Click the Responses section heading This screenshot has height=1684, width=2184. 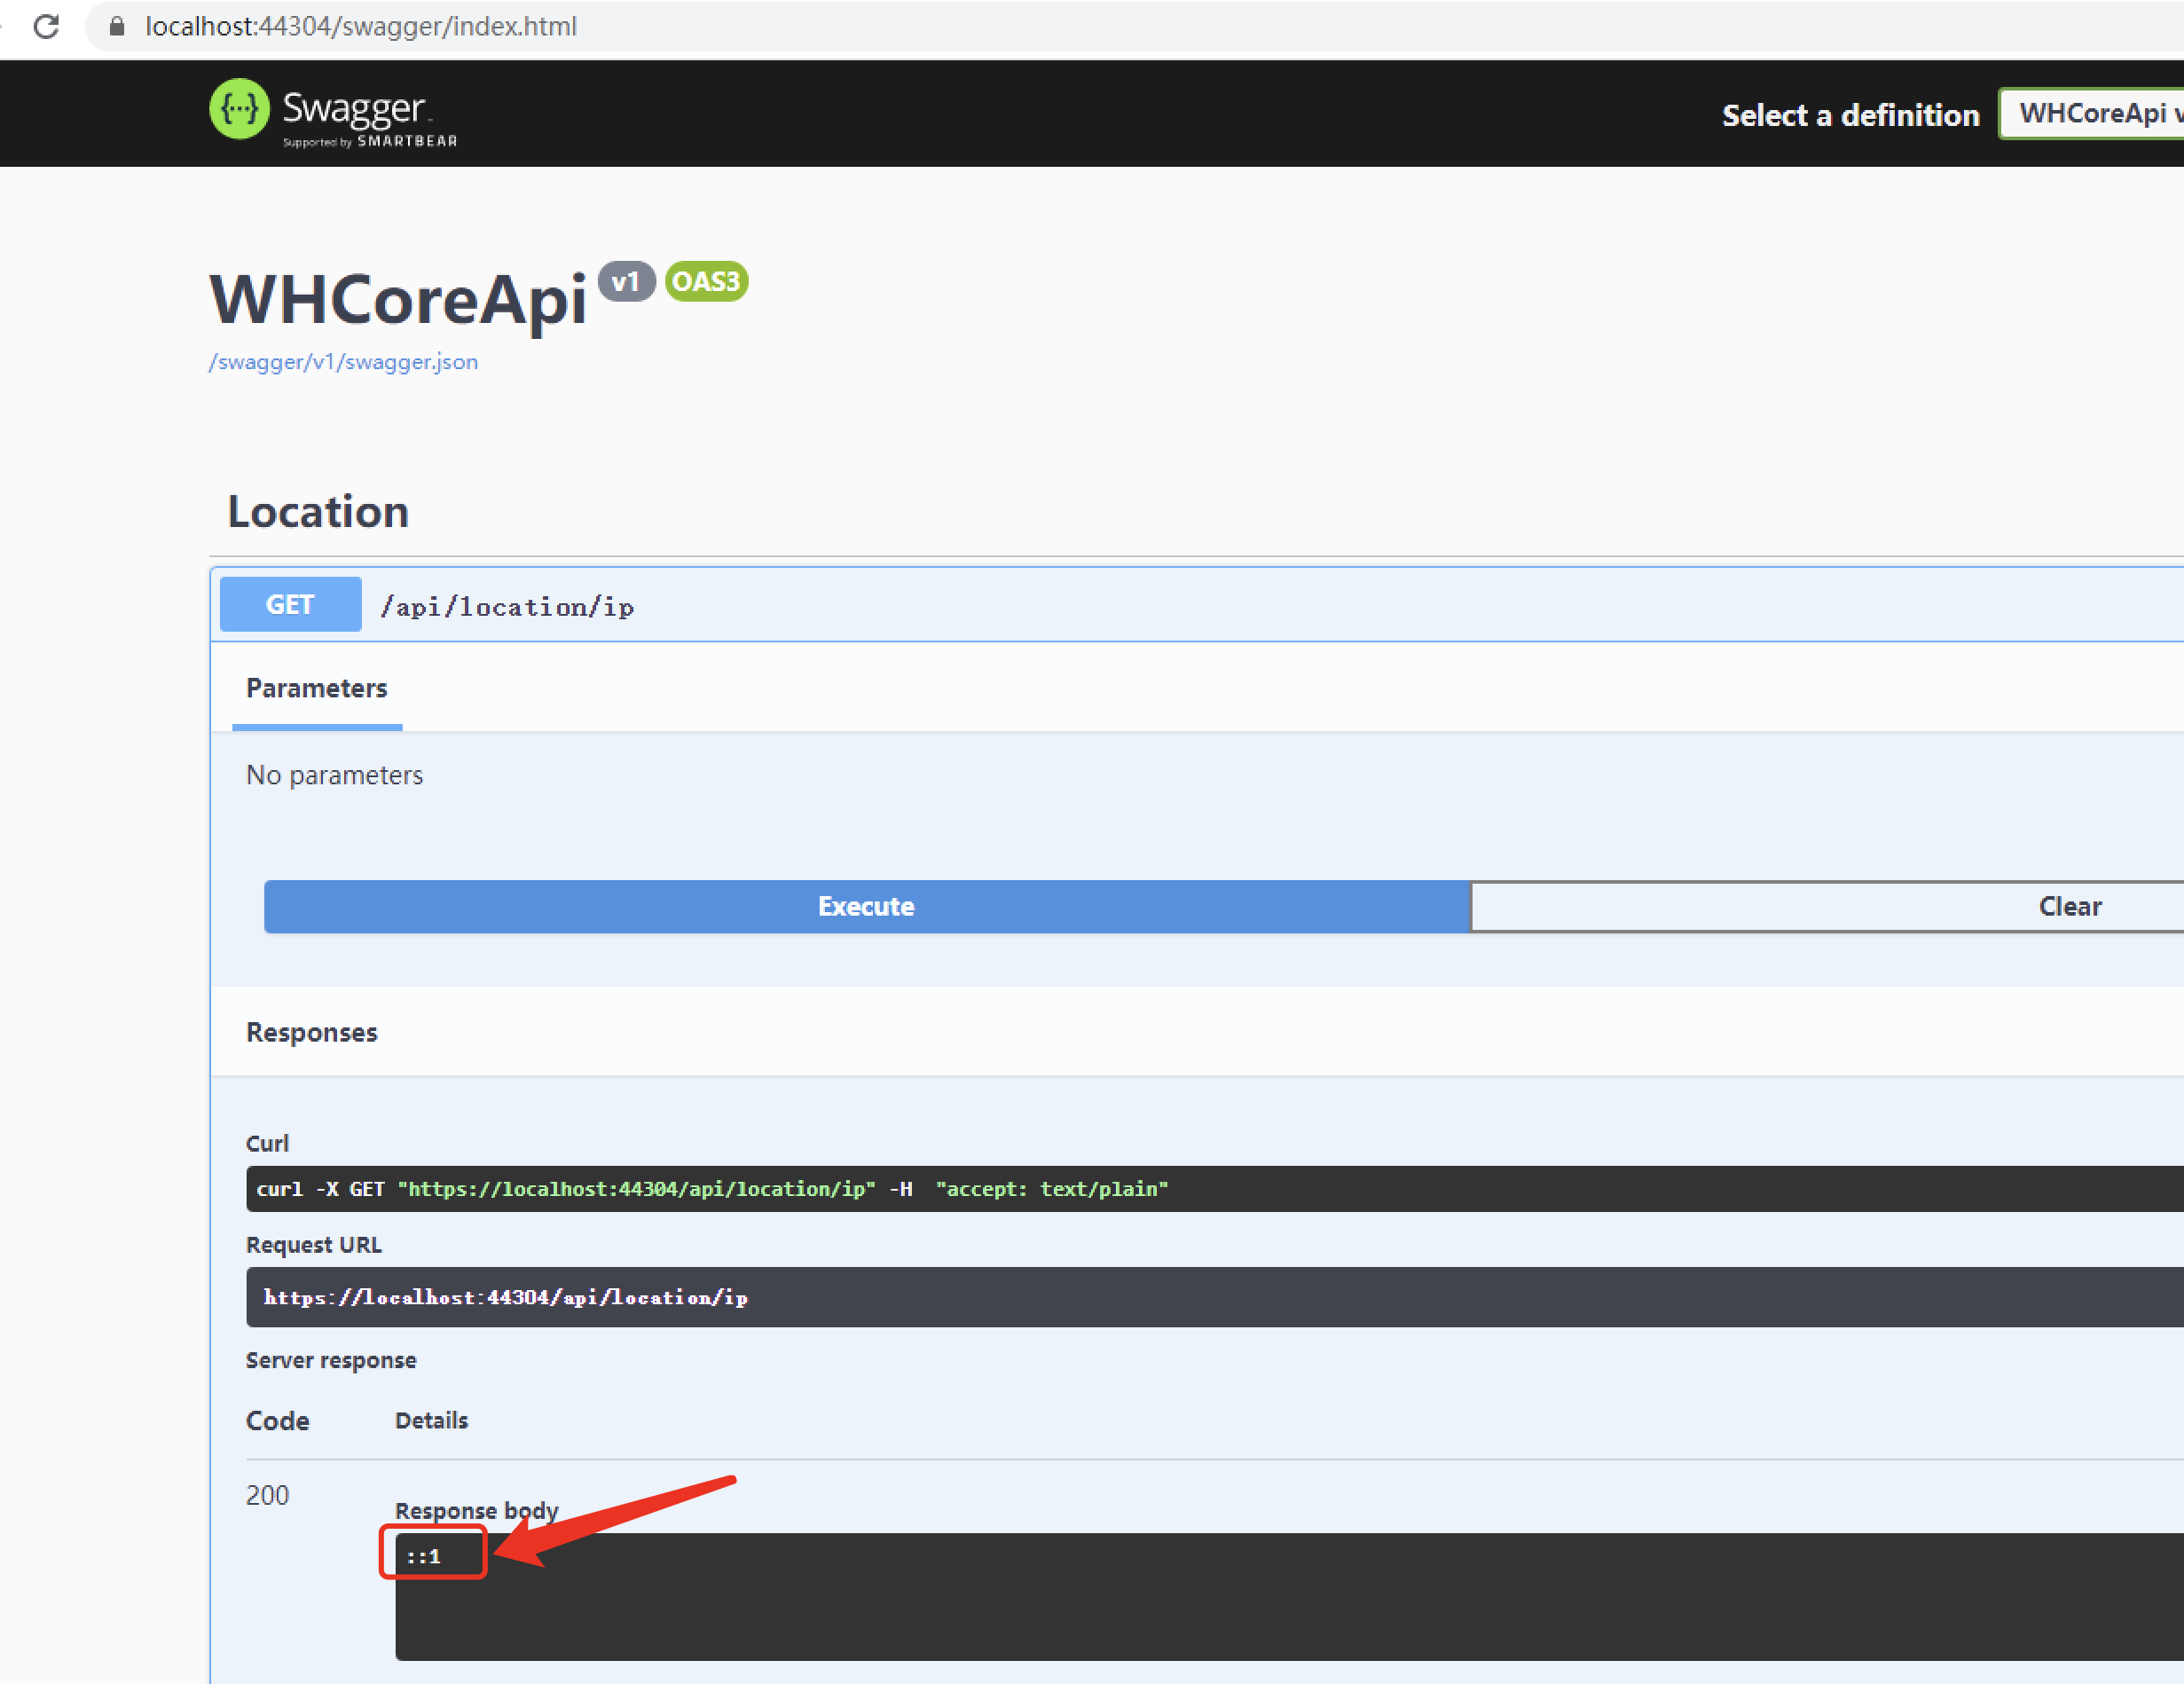(x=311, y=1032)
